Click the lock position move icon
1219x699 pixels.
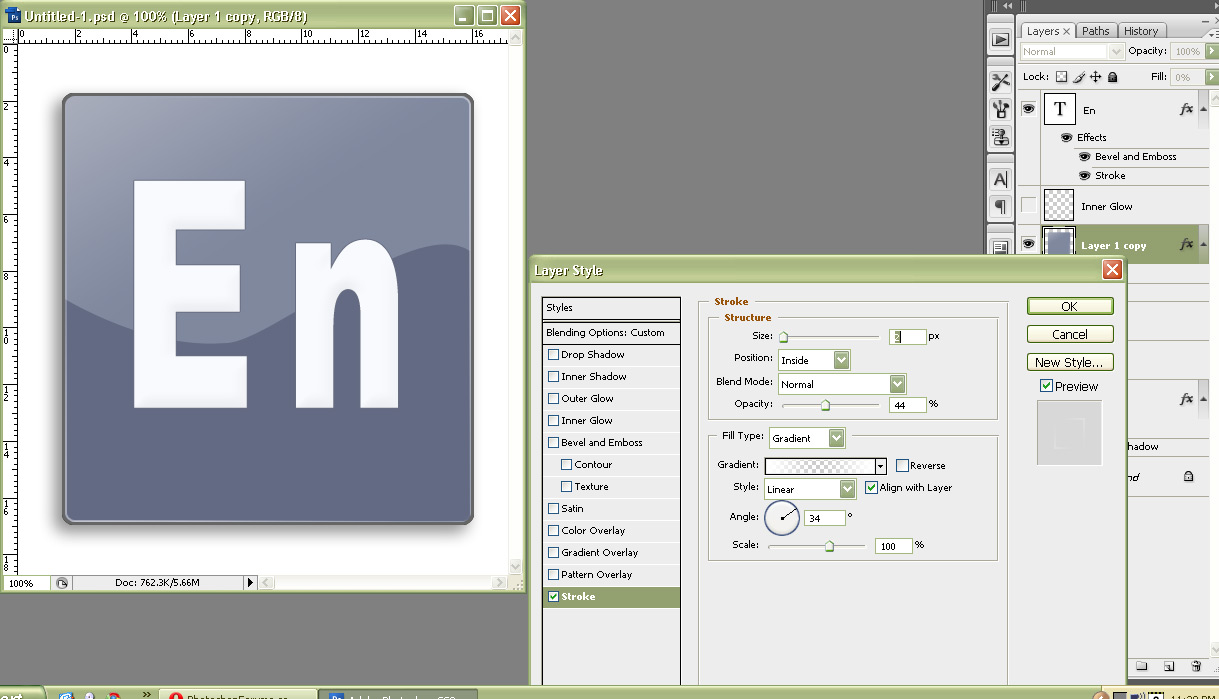[x=1095, y=77]
